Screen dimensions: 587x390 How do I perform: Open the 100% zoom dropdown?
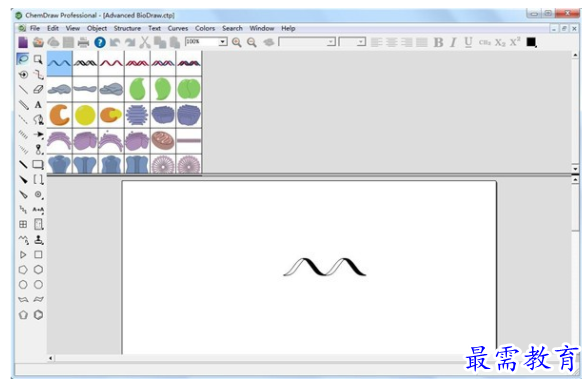pos(223,42)
